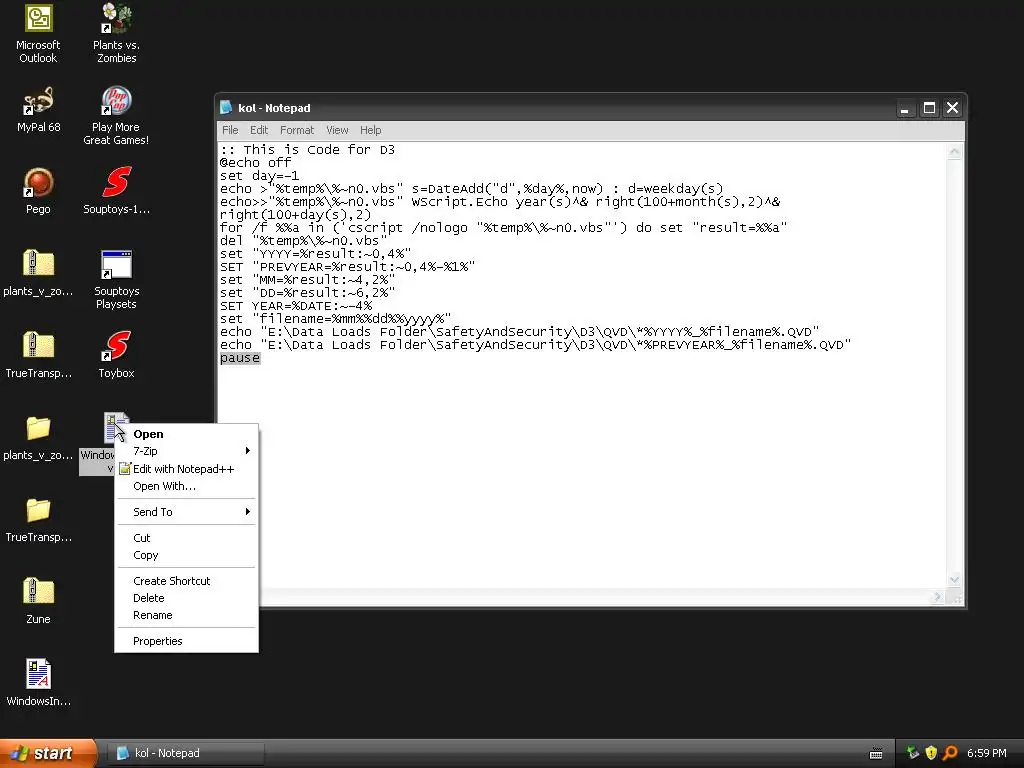This screenshot has height=768, width=1024.
Task: Choose Open With... in context menu
Action: pos(187,486)
